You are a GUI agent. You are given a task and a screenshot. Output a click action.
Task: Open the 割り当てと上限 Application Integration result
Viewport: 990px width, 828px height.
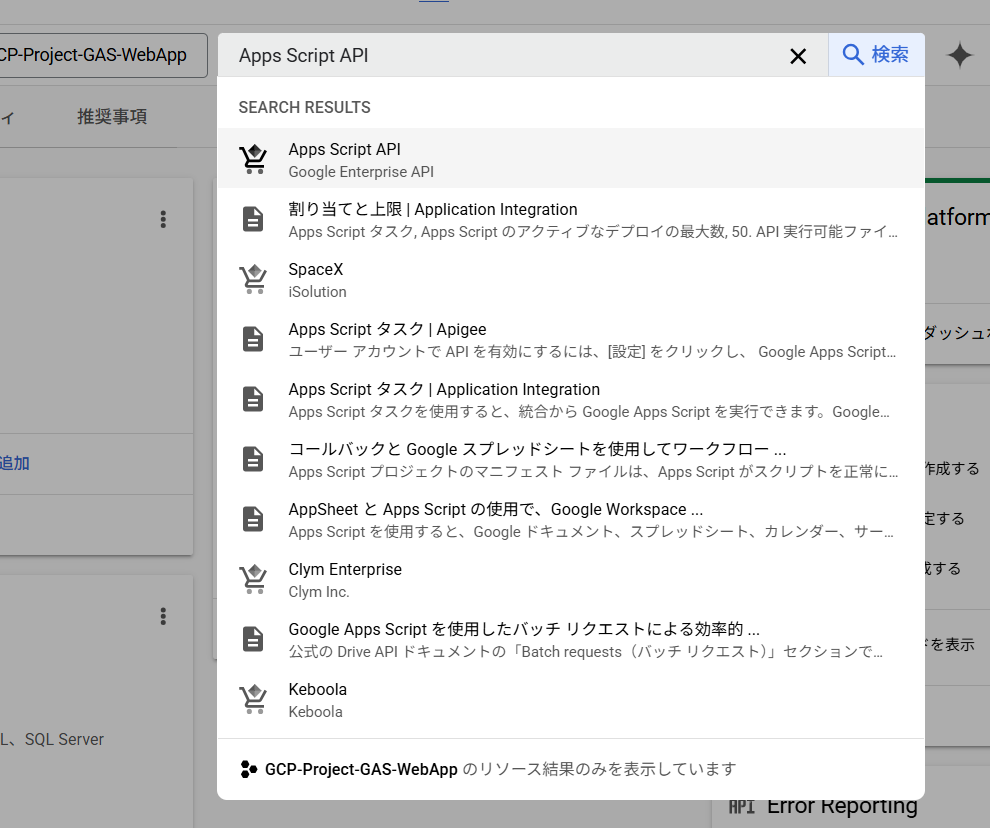pos(571,219)
